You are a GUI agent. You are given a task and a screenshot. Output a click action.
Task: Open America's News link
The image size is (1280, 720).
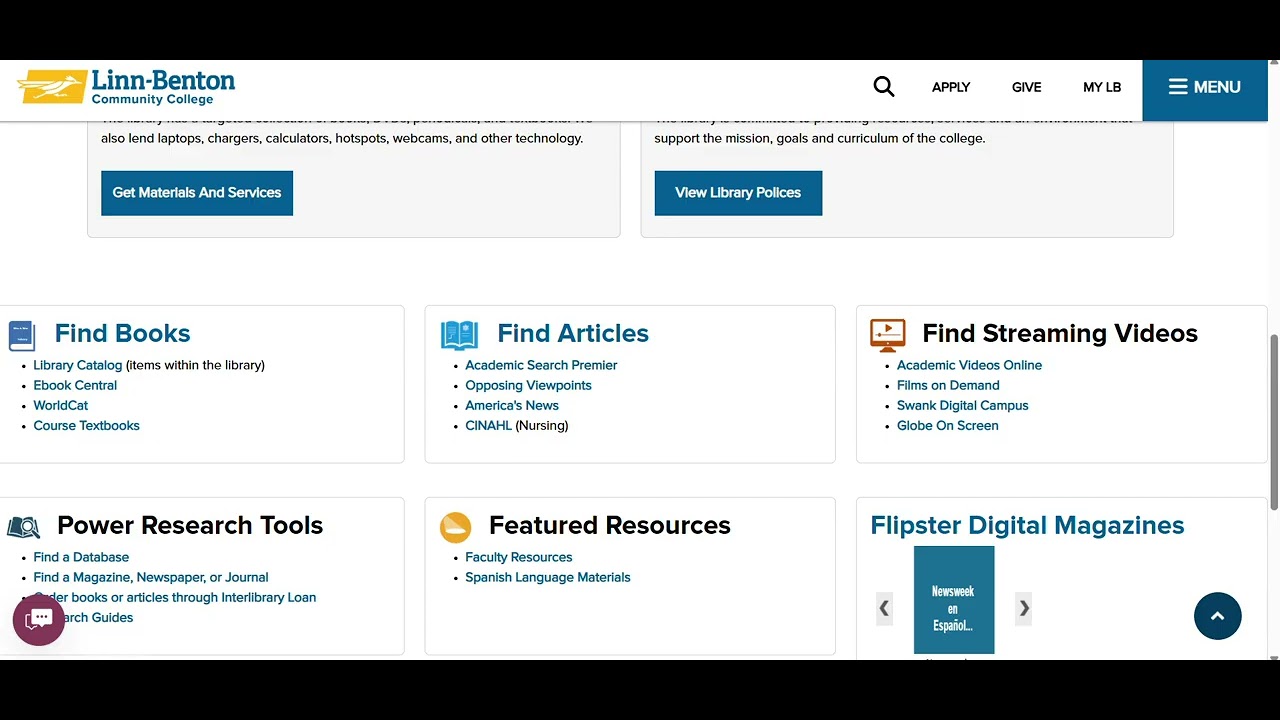(512, 405)
